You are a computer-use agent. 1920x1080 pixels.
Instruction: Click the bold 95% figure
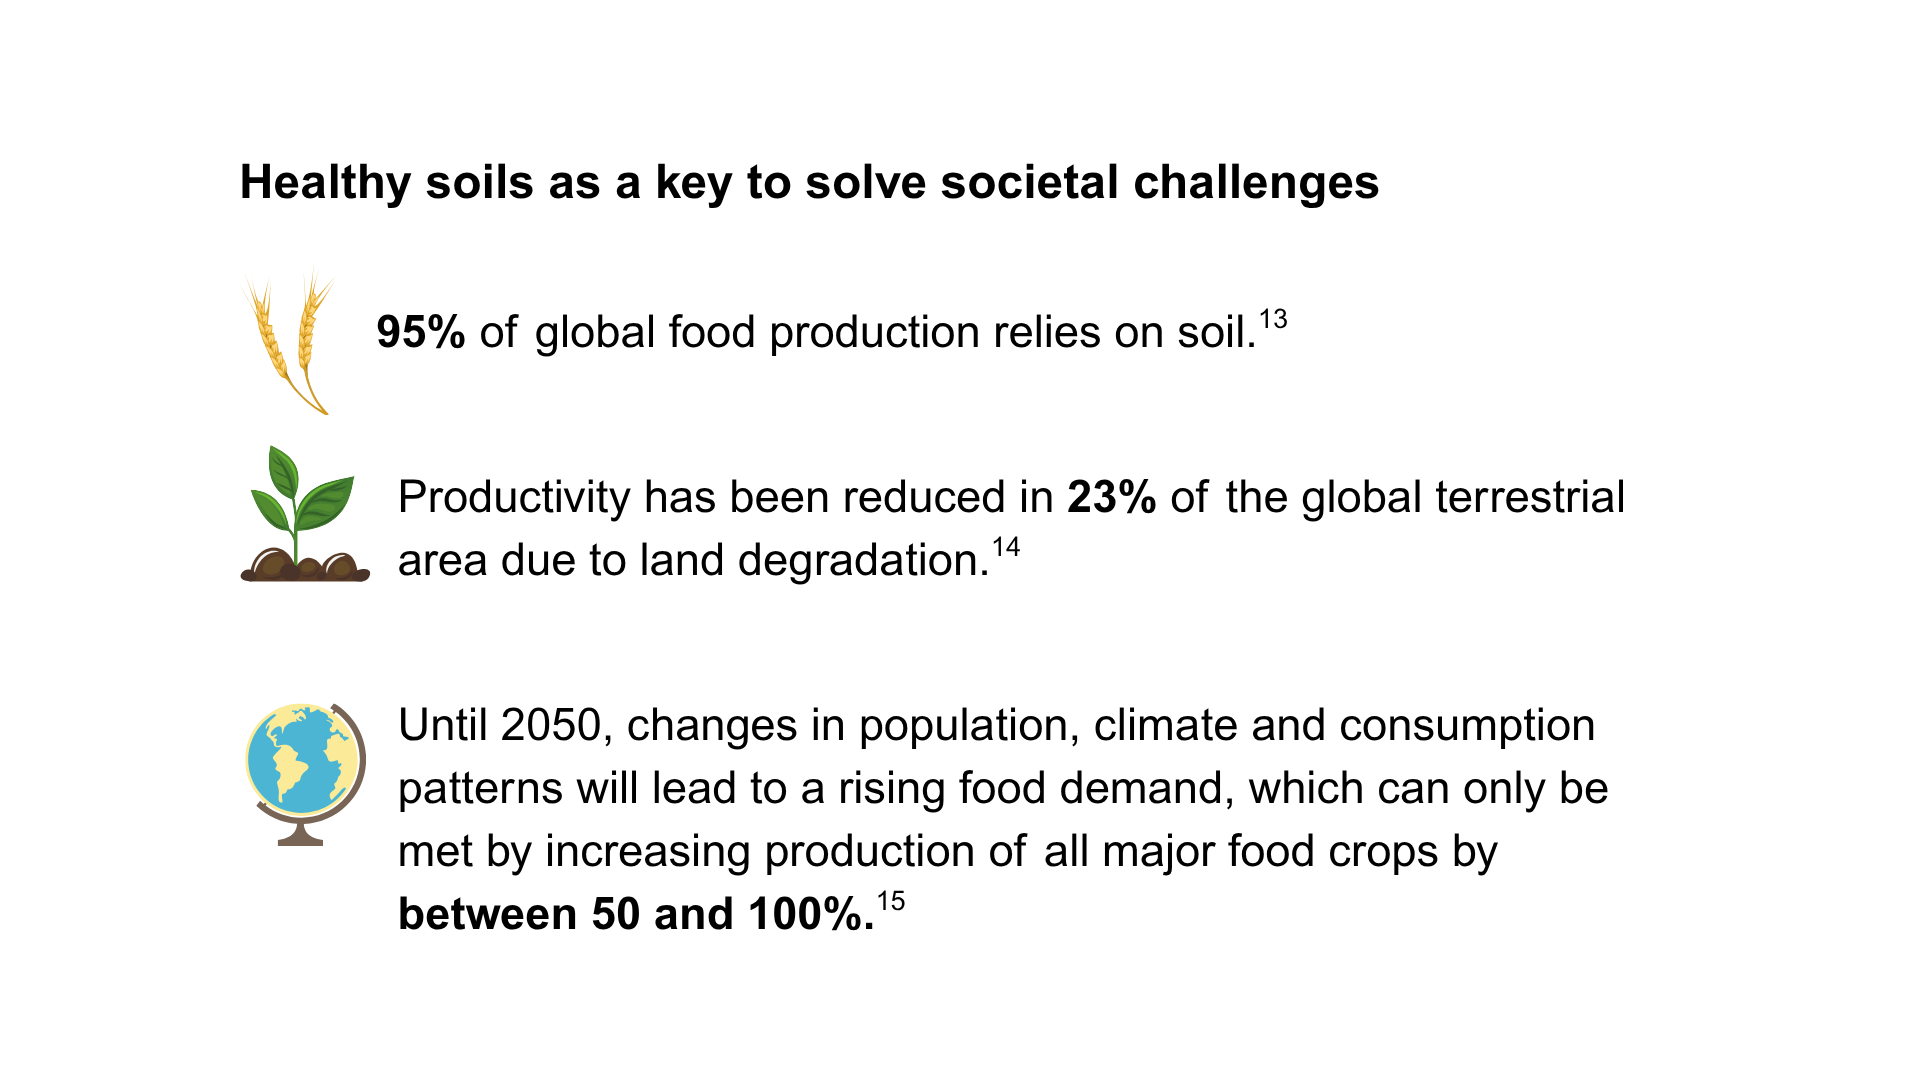click(421, 332)
